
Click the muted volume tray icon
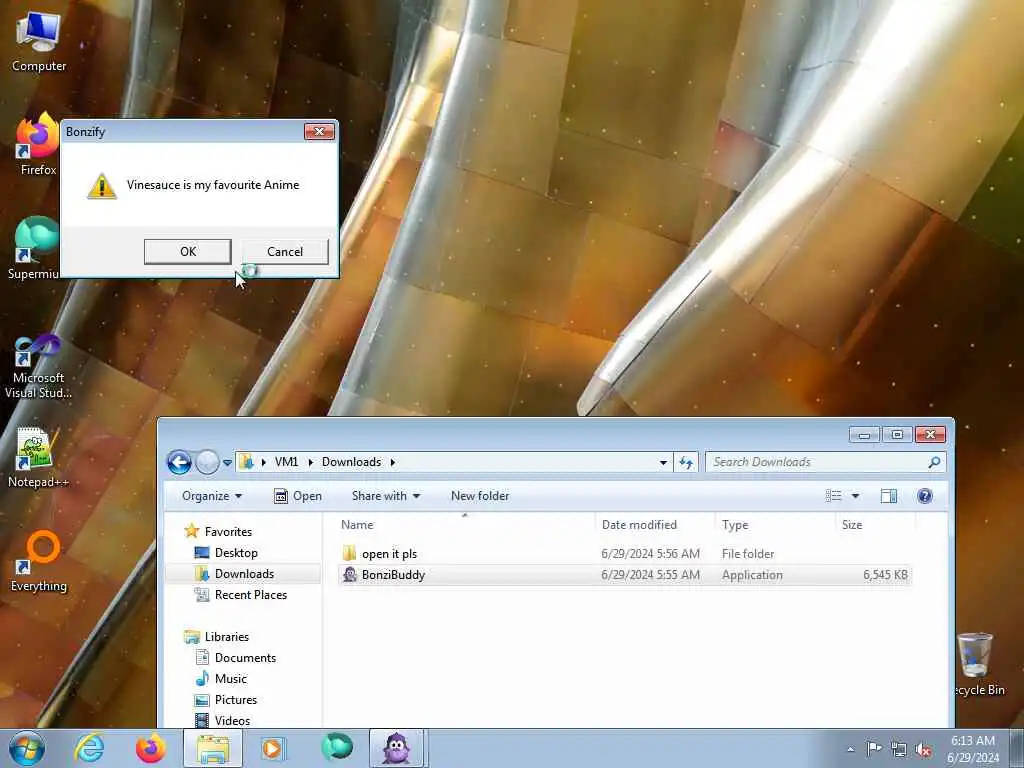tap(923, 750)
